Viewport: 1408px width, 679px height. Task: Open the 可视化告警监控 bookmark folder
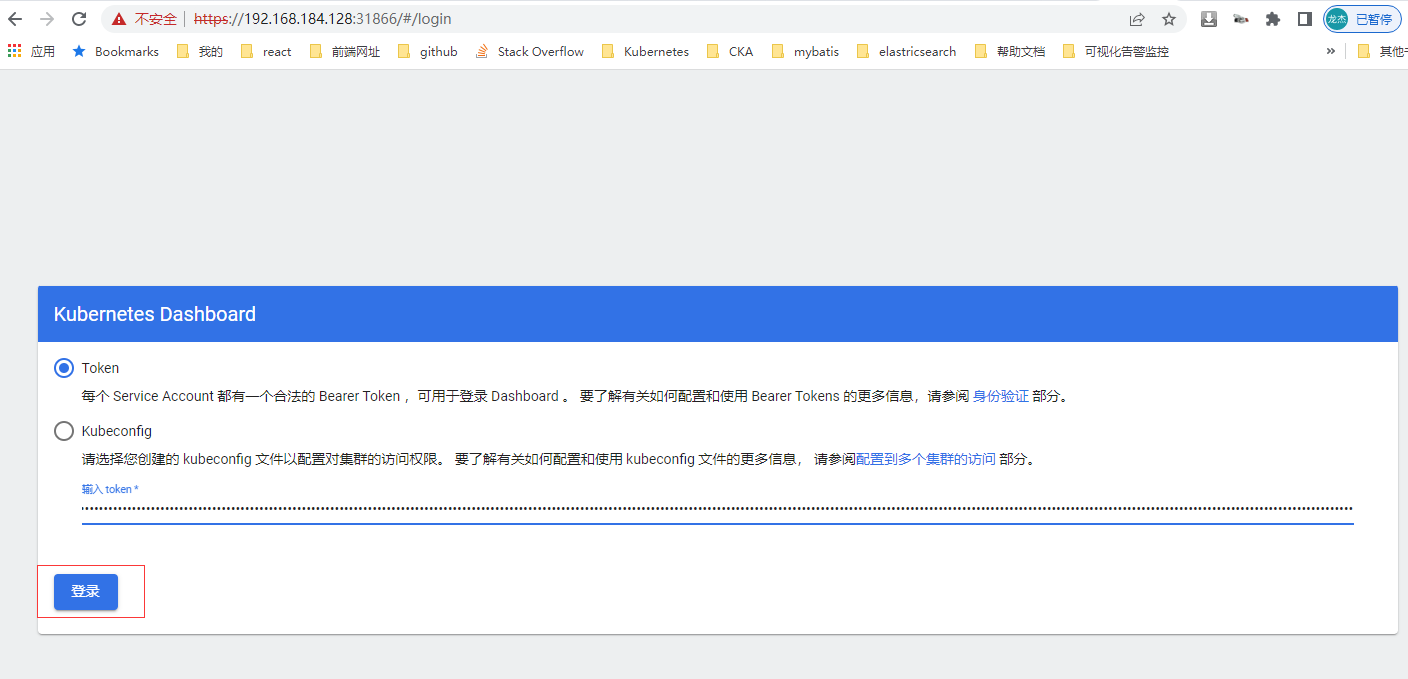[x=1115, y=51]
